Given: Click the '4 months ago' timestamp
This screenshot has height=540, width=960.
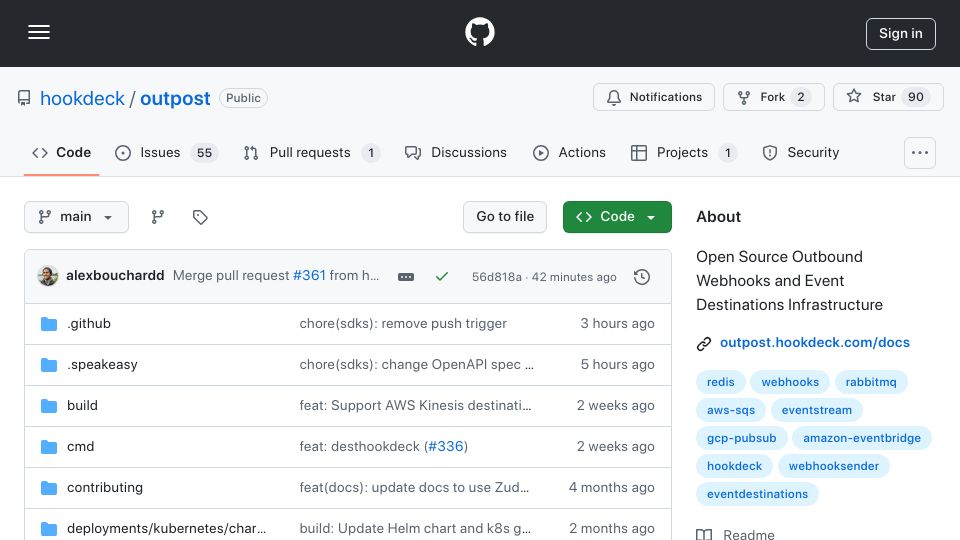Looking at the screenshot, I should (x=612, y=487).
